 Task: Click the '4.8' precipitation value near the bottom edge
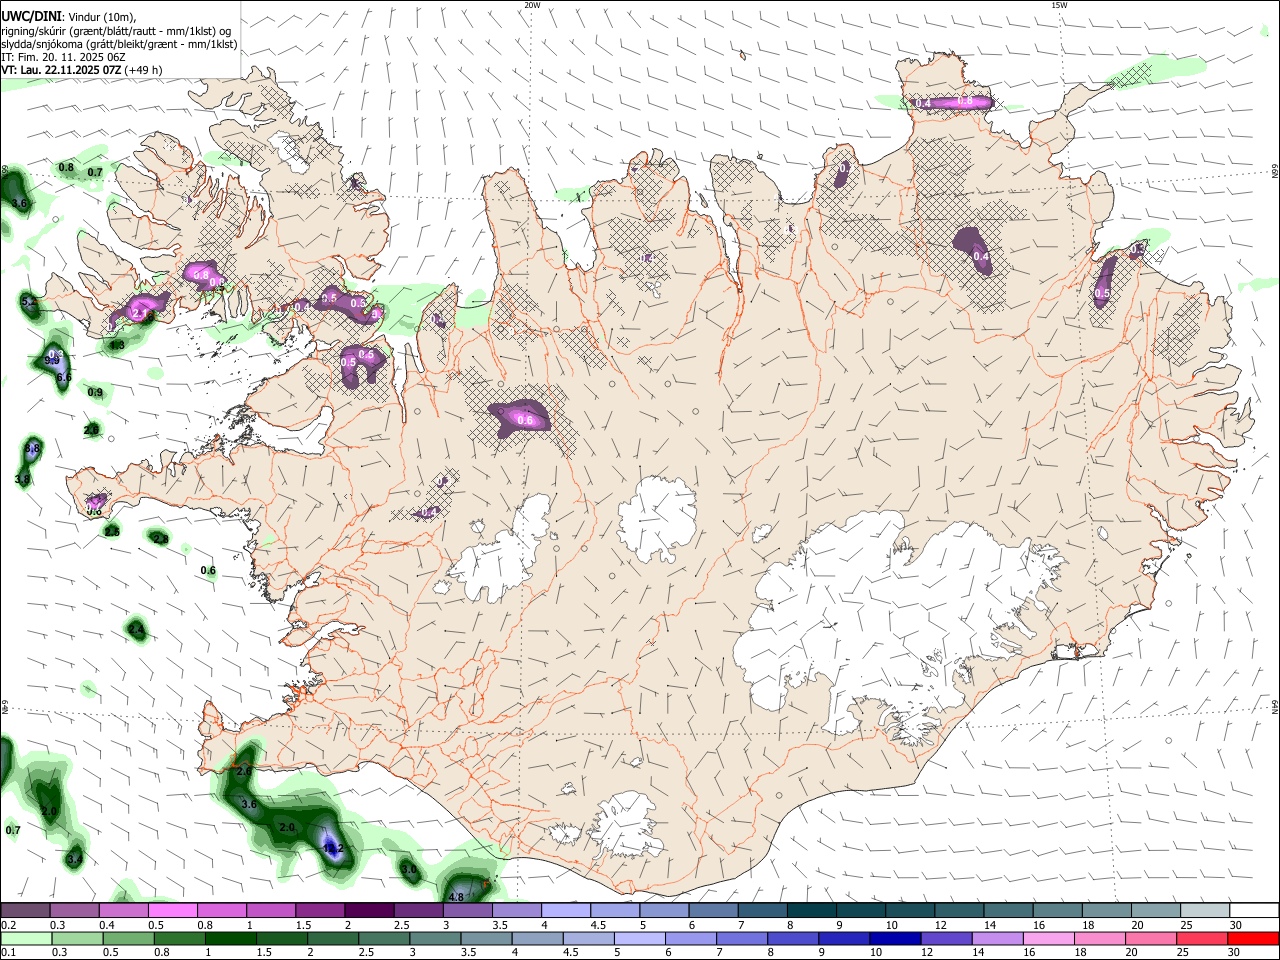tap(456, 897)
